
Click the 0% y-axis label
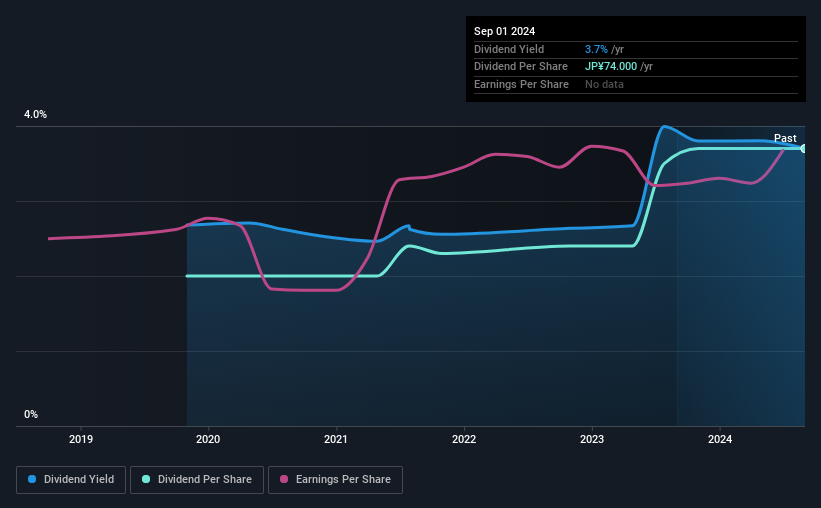[31, 414]
